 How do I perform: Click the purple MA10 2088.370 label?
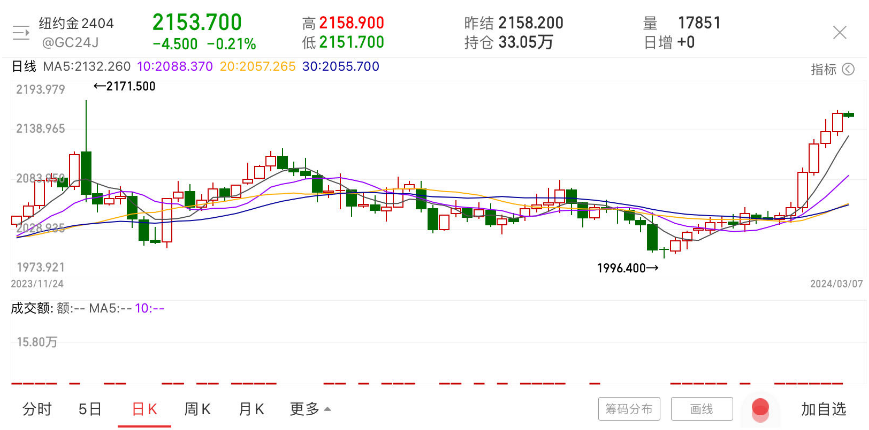click(x=174, y=66)
